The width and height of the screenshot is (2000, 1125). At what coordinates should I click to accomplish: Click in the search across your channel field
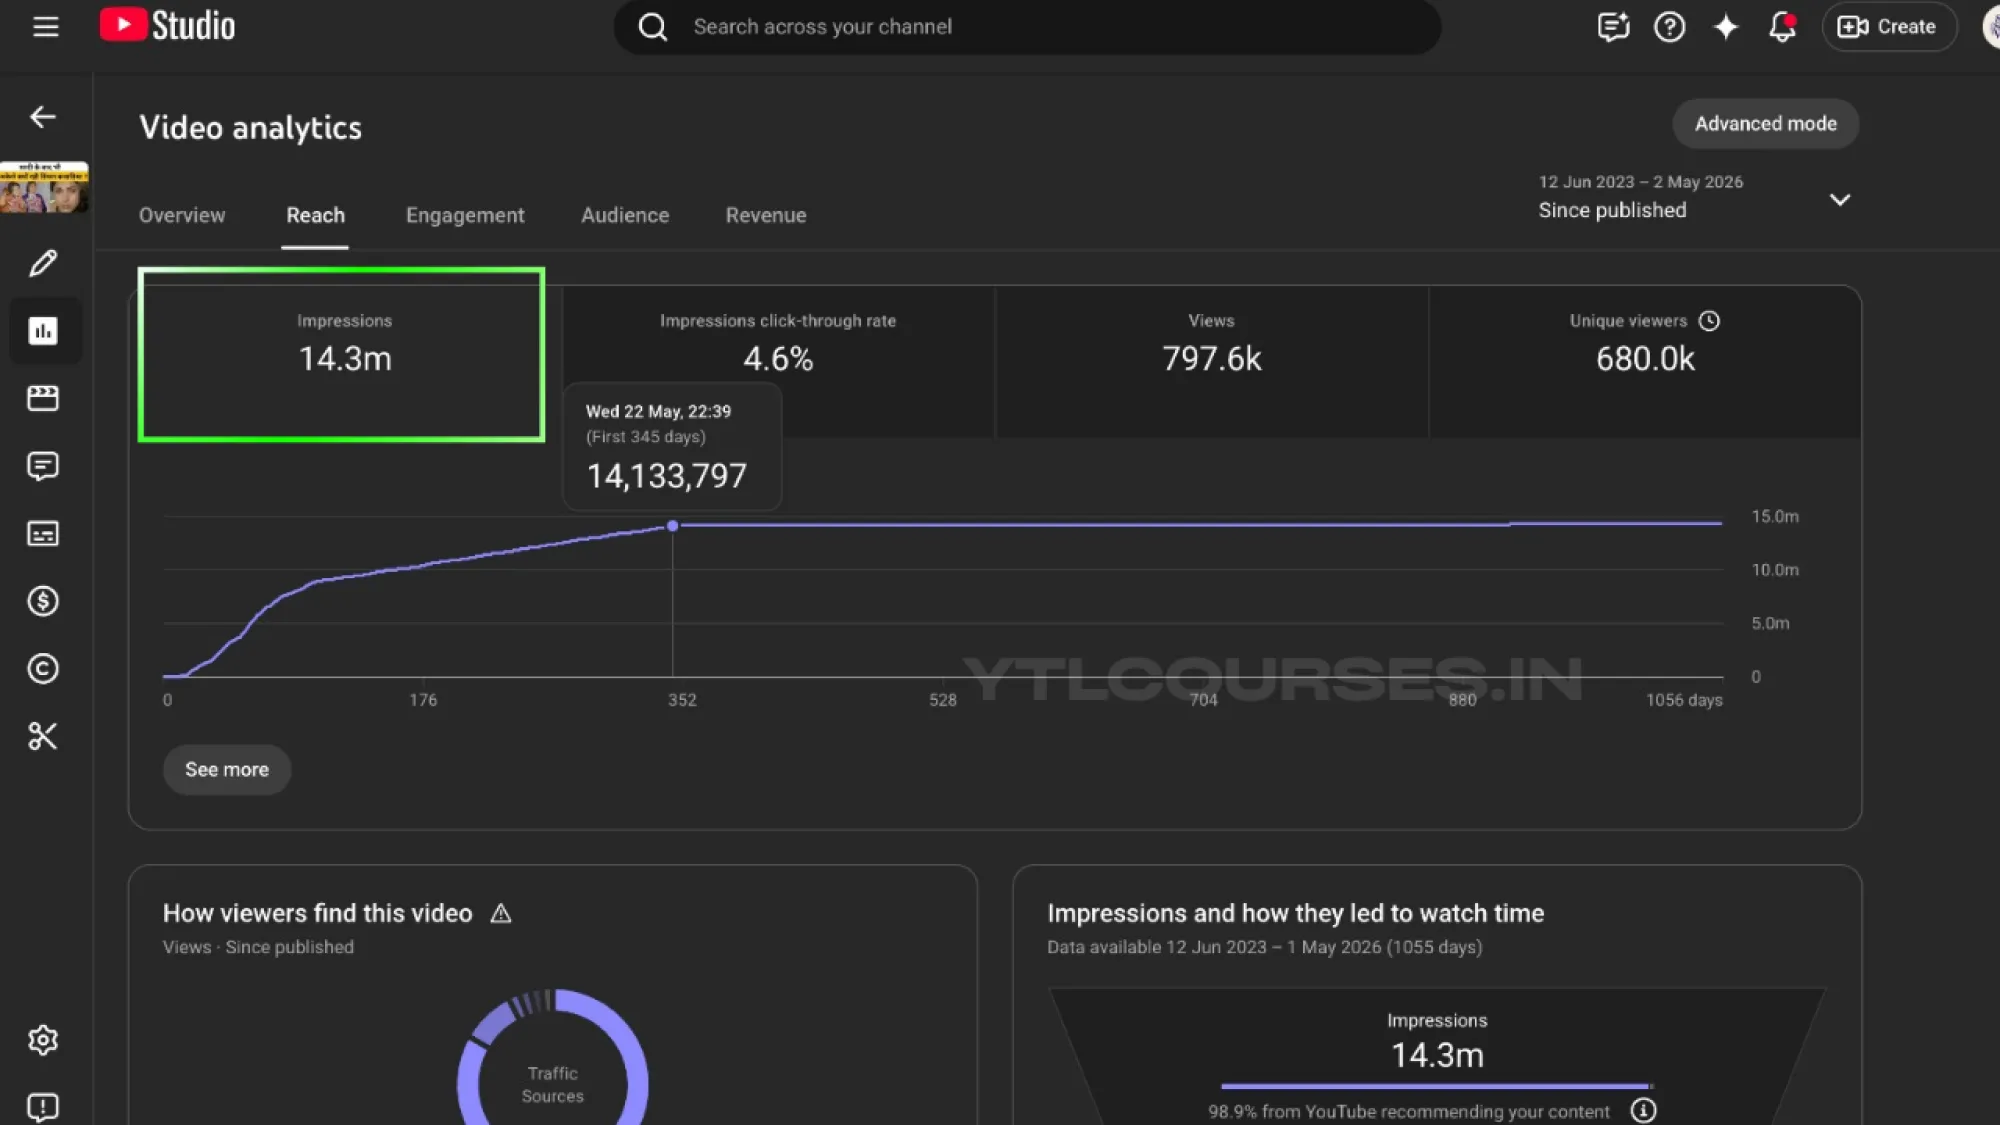[x=1027, y=27]
